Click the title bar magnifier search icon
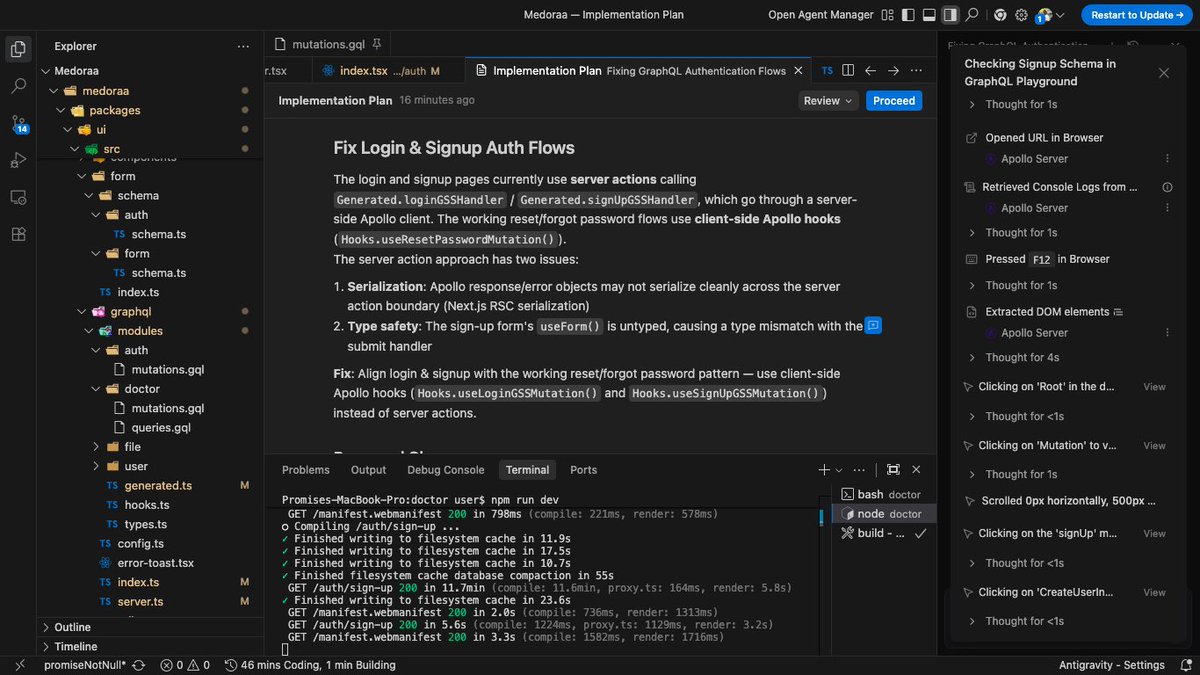1200x675 pixels. point(972,15)
